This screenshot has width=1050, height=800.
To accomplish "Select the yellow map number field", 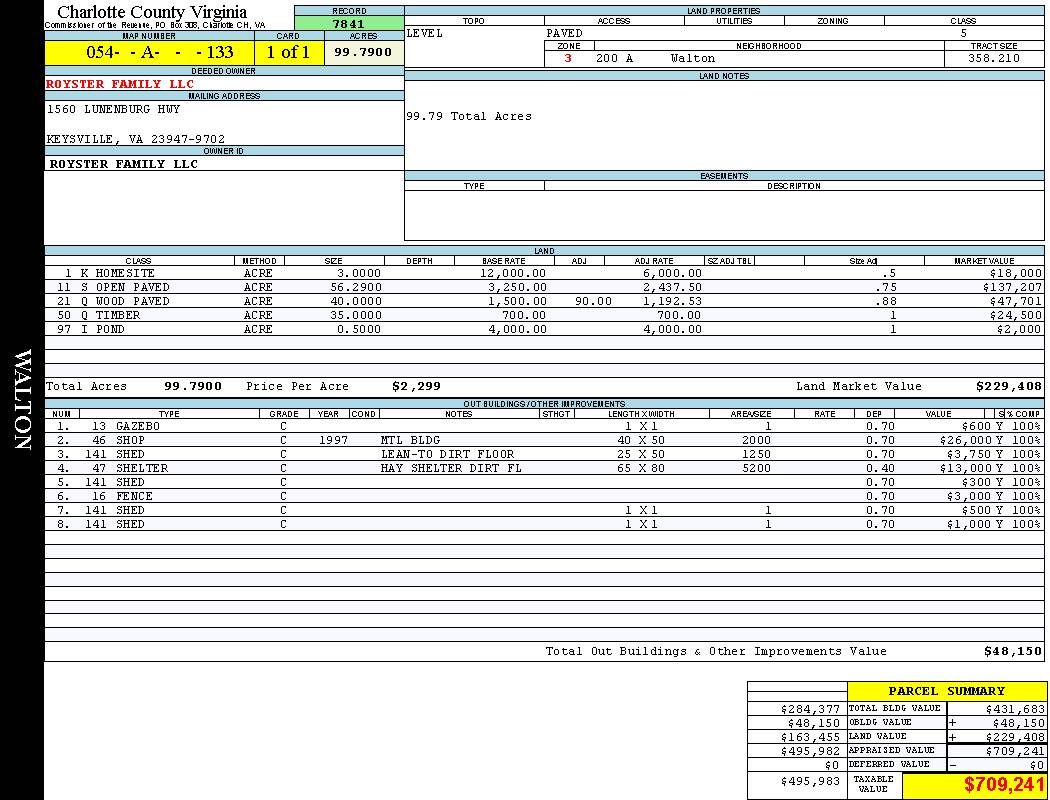I will pyautogui.click(x=148, y=53).
